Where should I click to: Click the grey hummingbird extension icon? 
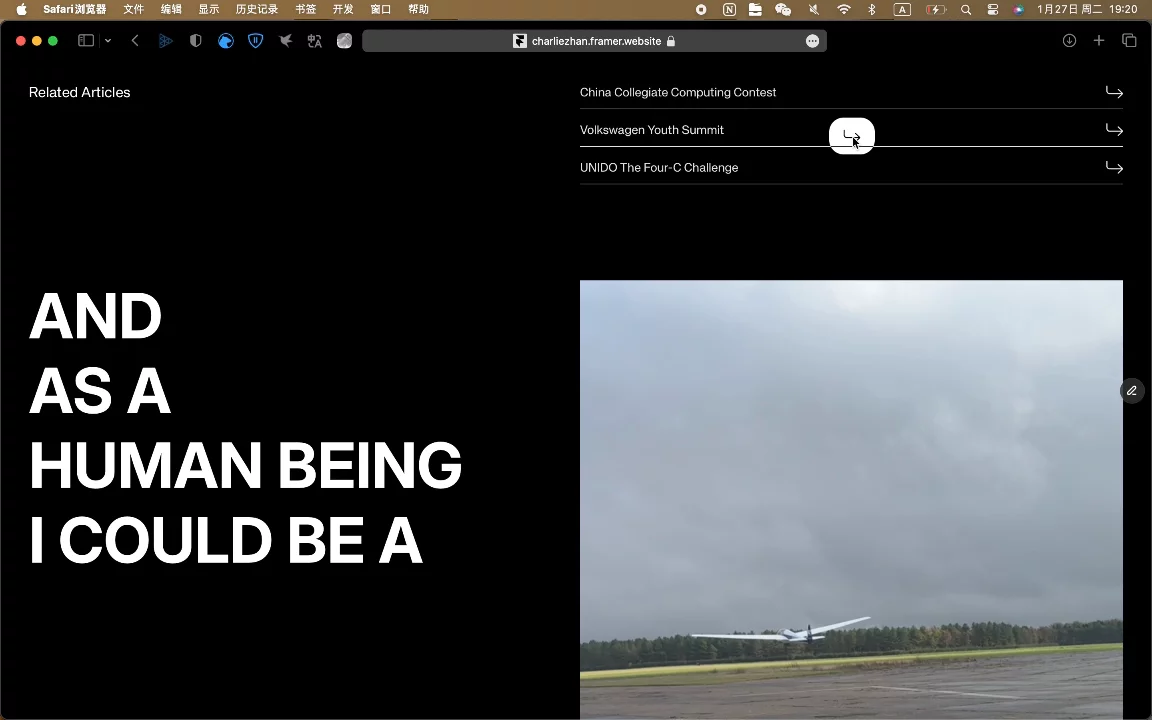286,41
